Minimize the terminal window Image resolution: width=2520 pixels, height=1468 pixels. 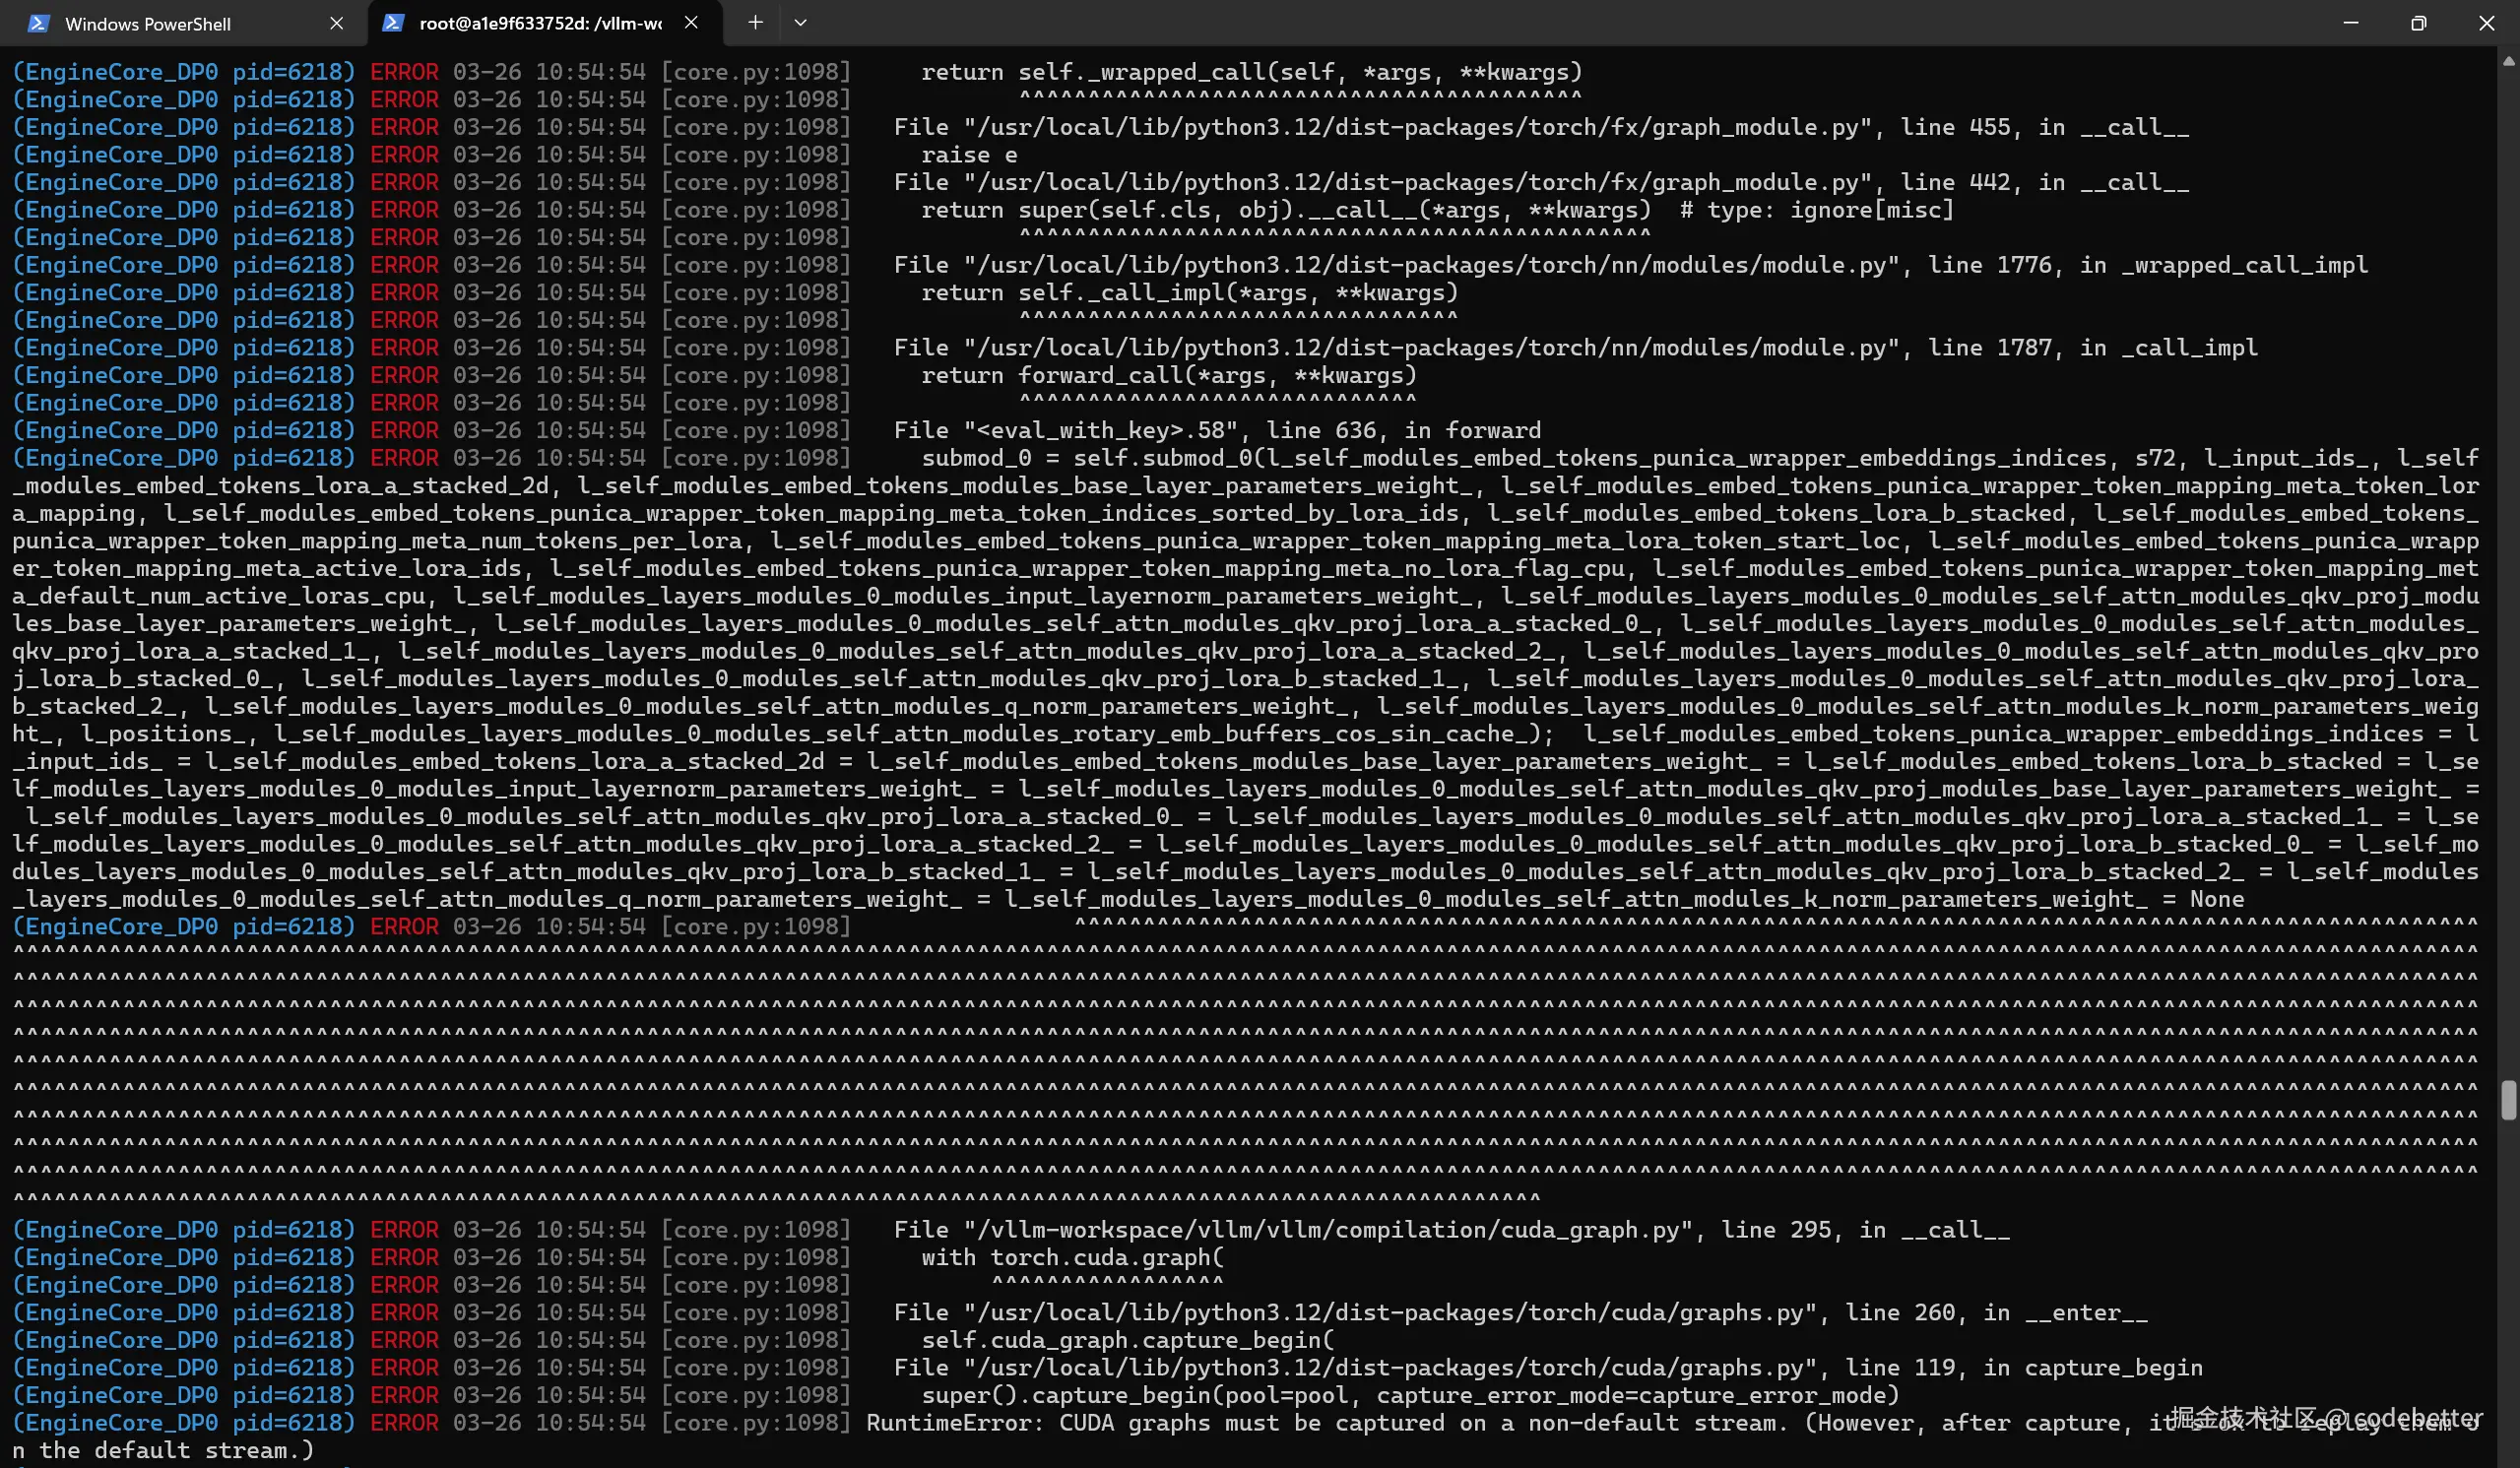pos(2351,23)
